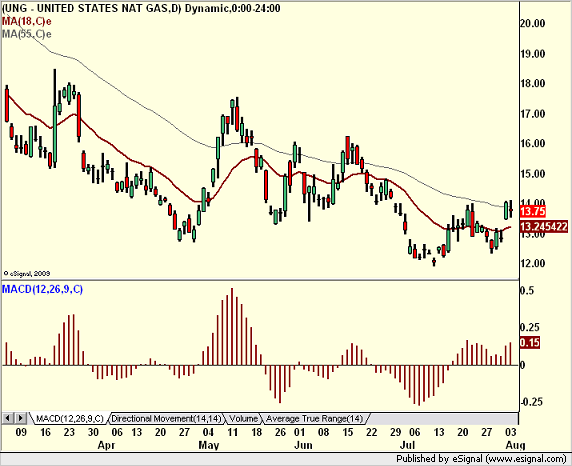
Task: Click the 09 date label on time axis
Action: pos(21,432)
